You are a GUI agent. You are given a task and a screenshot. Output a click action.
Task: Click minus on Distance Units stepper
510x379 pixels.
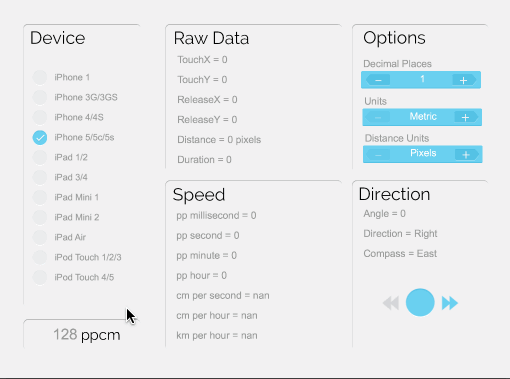tap(378, 155)
